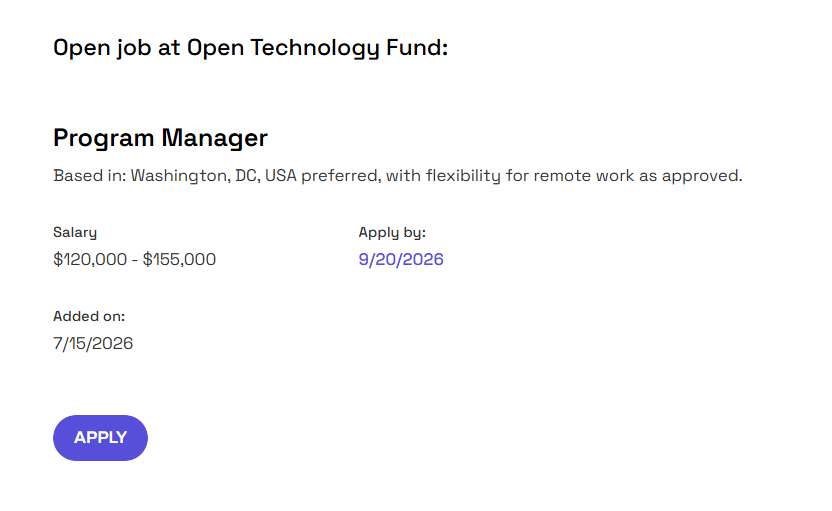Click the 'Based in: Washington, DC' location line
The height and width of the screenshot is (511, 832).
[x=397, y=176]
